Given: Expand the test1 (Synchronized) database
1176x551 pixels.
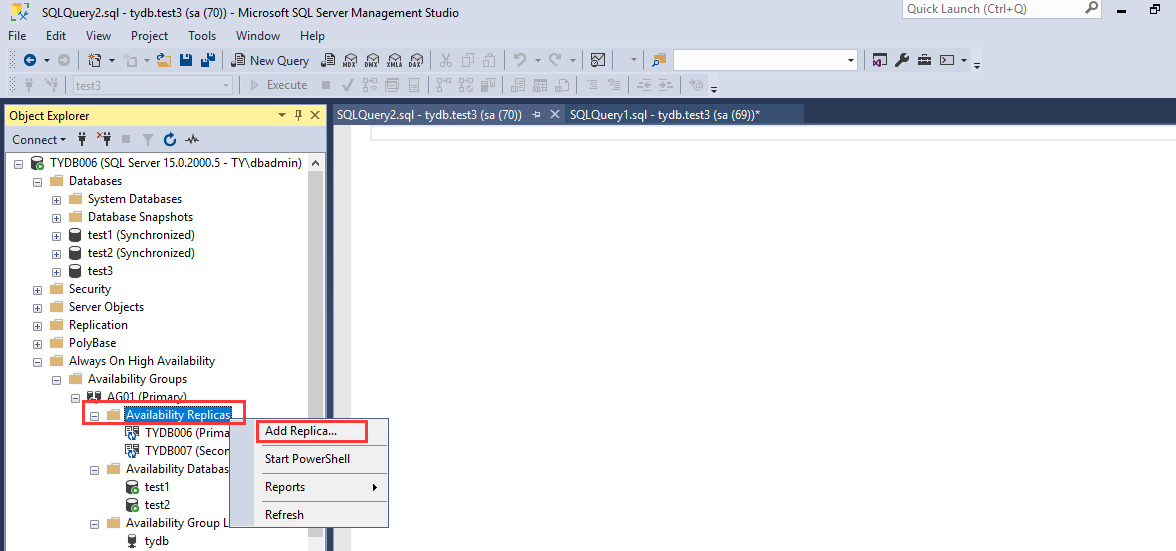Looking at the screenshot, I should click(x=56, y=235).
